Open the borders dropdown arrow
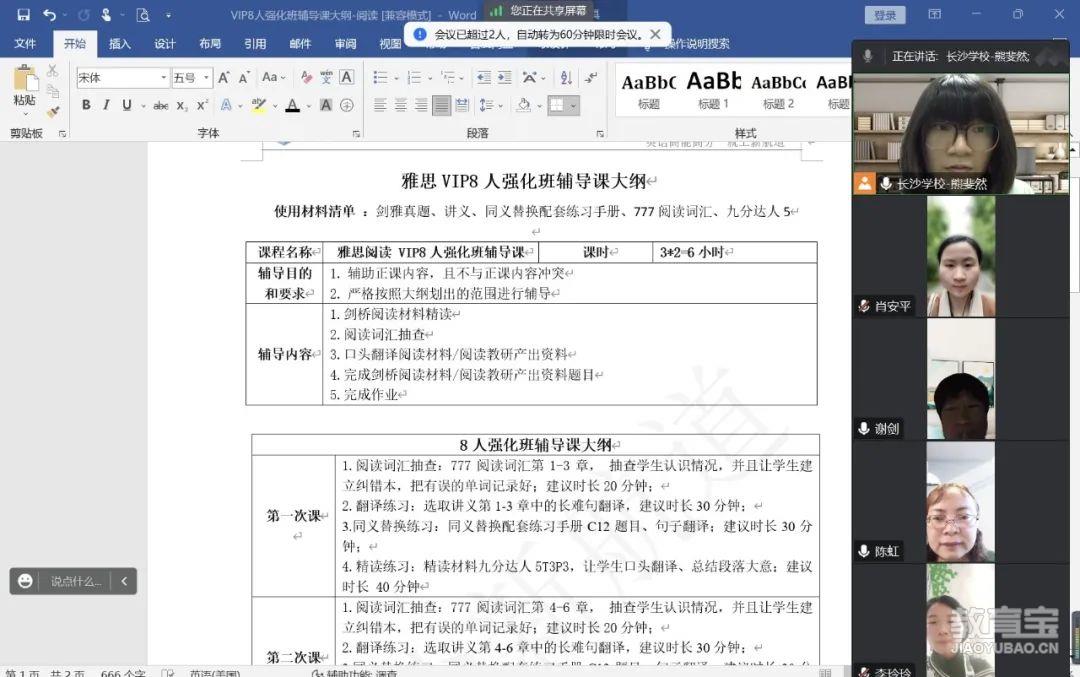Image resolution: width=1080 pixels, height=677 pixels. point(572,105)
